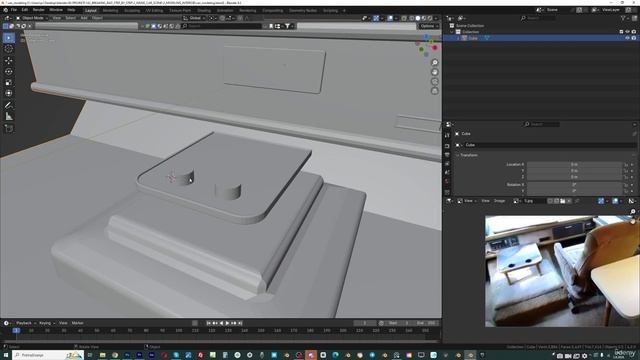This screenshot has width=640, height=360.
Task: Enable solid viewport shading
Action: pyautogui.click(x=418, y=18)
